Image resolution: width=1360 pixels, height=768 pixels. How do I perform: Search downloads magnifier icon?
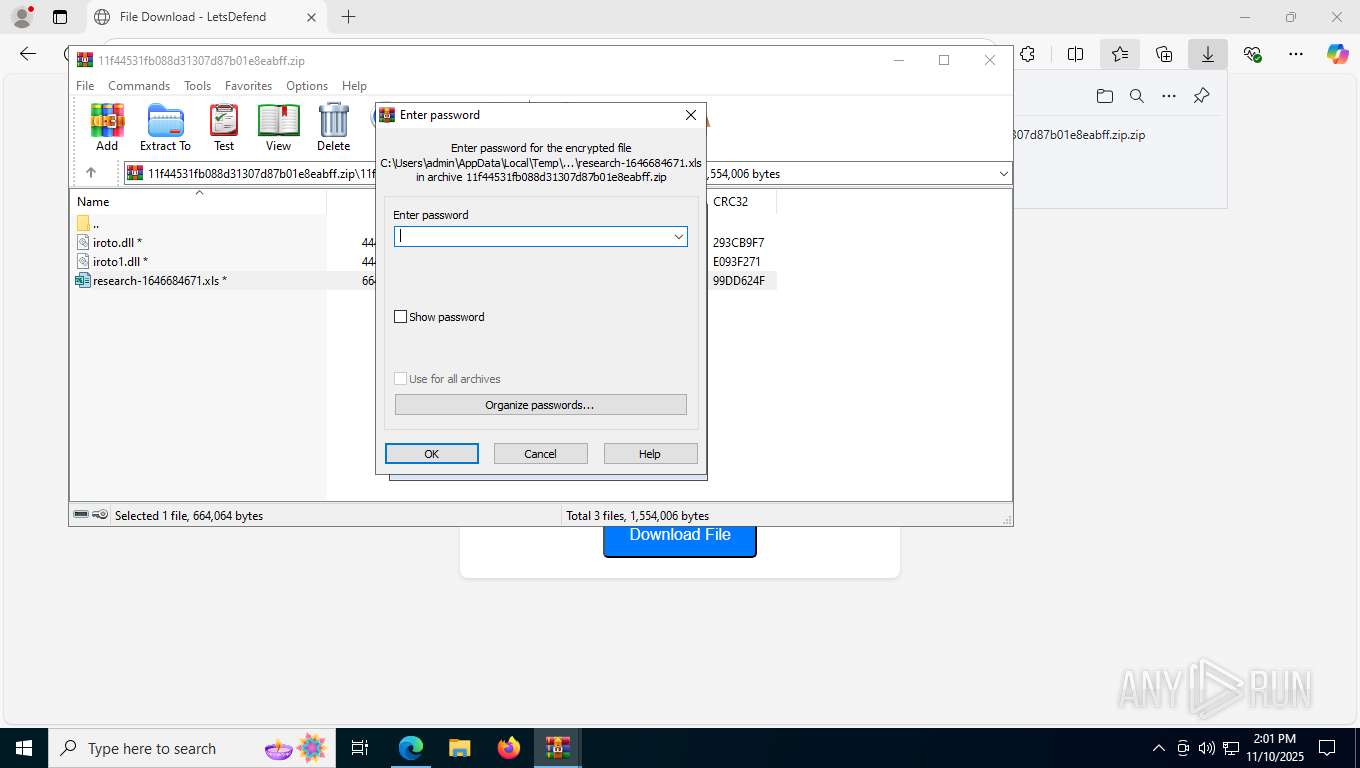pyautogui.click(x=1137, y=96)
